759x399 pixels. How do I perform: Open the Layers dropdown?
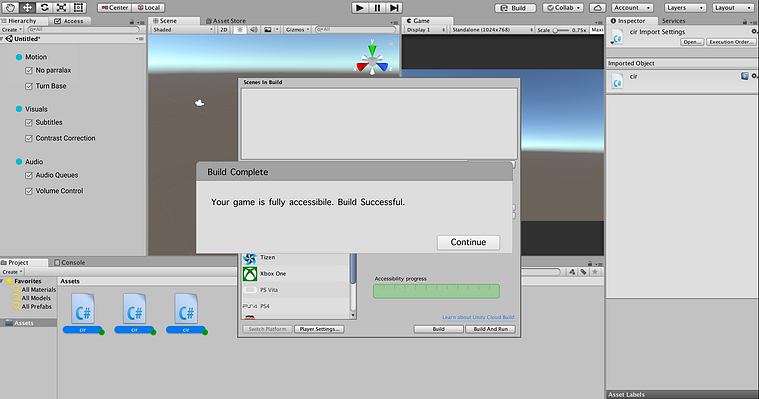(685, 8)
